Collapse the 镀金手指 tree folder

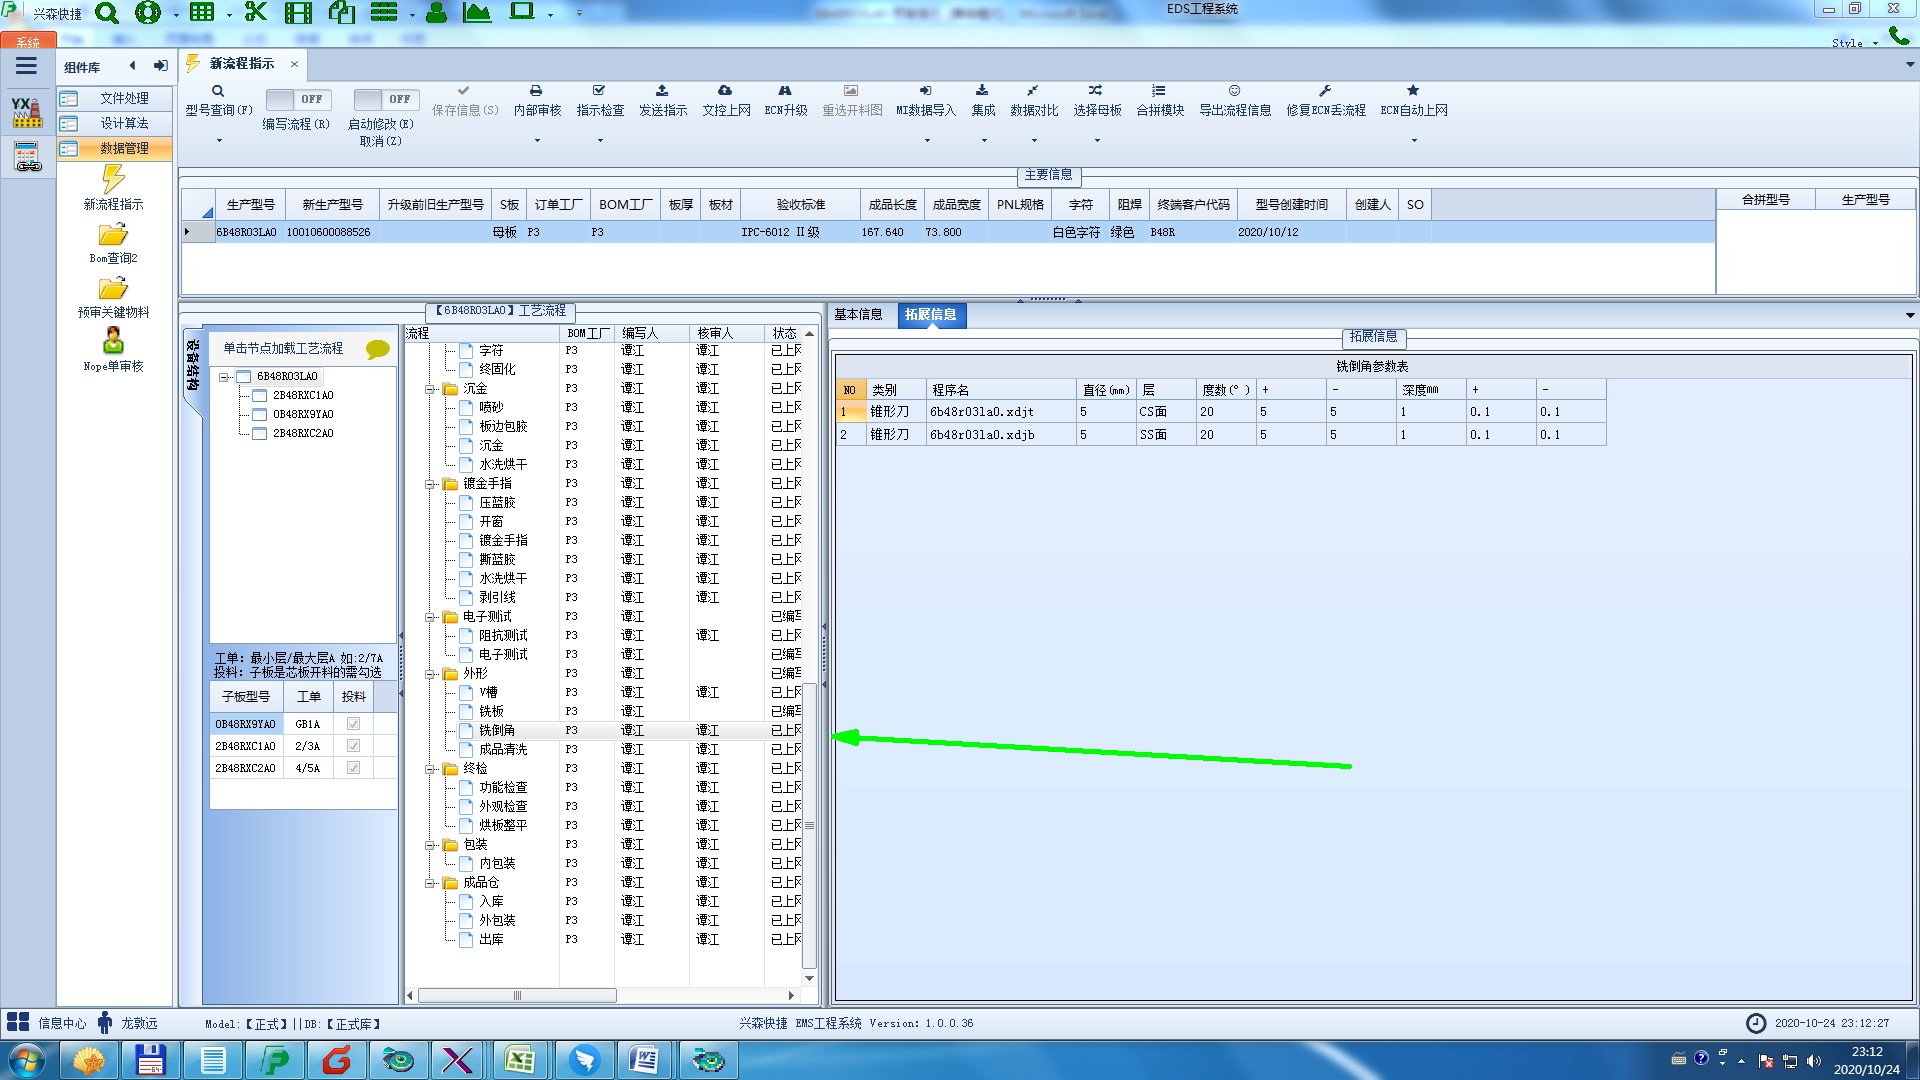430,484
